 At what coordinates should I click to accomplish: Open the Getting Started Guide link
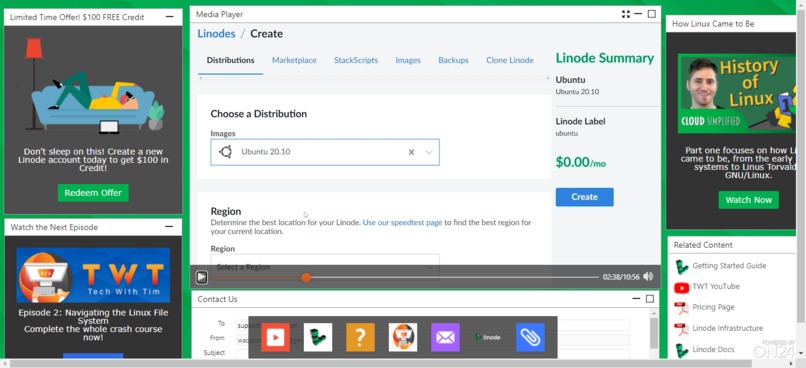tap(729, 266)
